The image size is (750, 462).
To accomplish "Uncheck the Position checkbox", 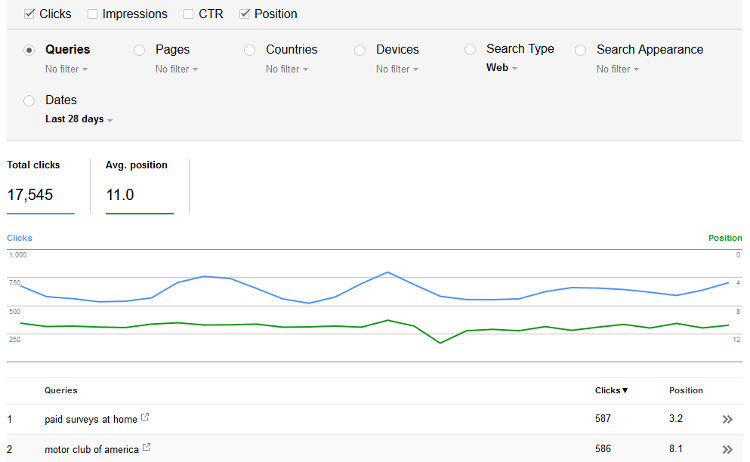I will [x=244, y=14].
